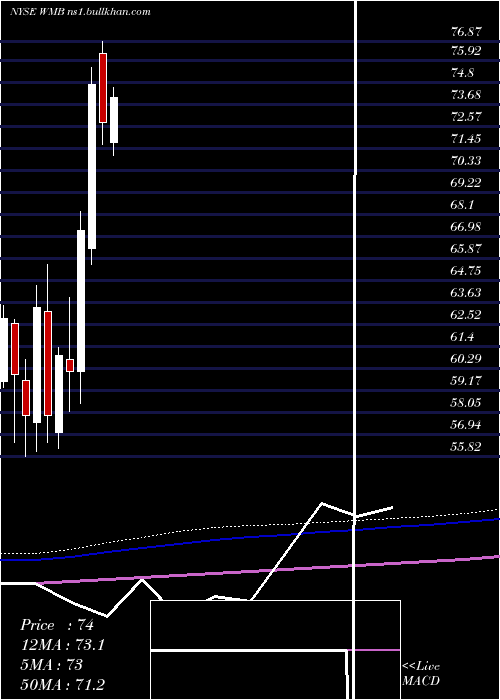Select the 75.92 price axis label
Image resolution: width=500 pixels, height=700 pixels.
pyautogui.click(x=466, y=50)
